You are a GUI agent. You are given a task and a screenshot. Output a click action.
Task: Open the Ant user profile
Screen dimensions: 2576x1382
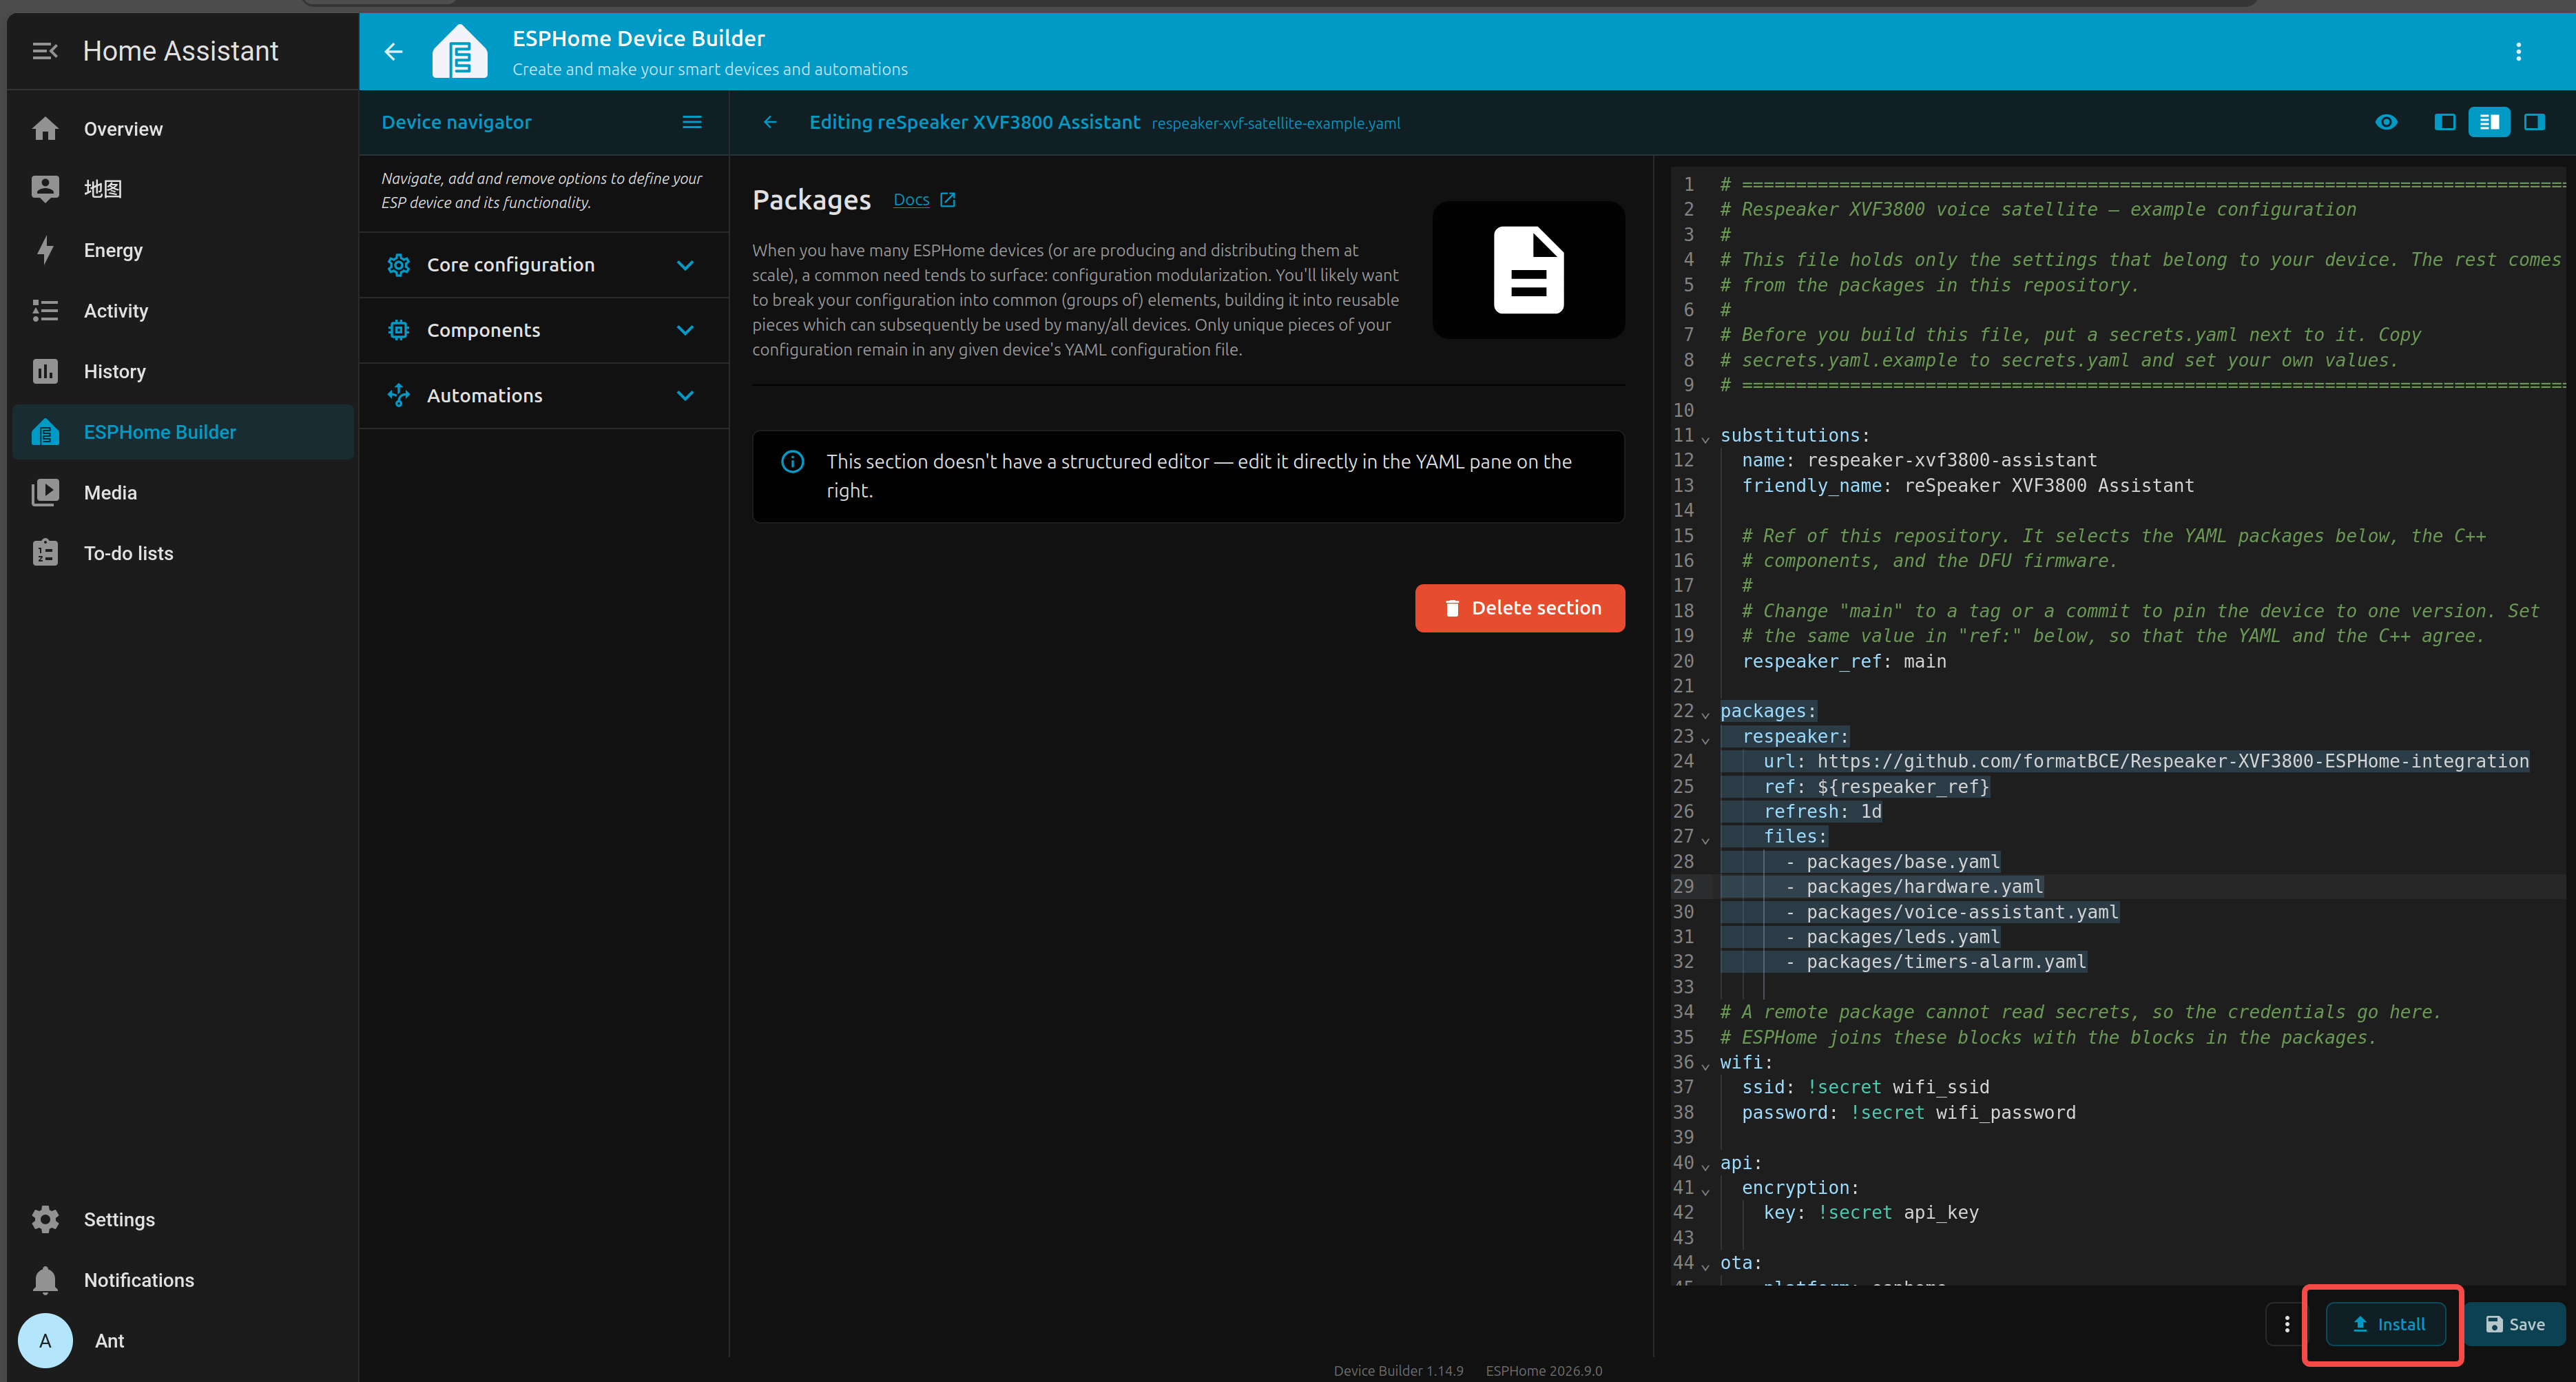[x=184, y=1341]
